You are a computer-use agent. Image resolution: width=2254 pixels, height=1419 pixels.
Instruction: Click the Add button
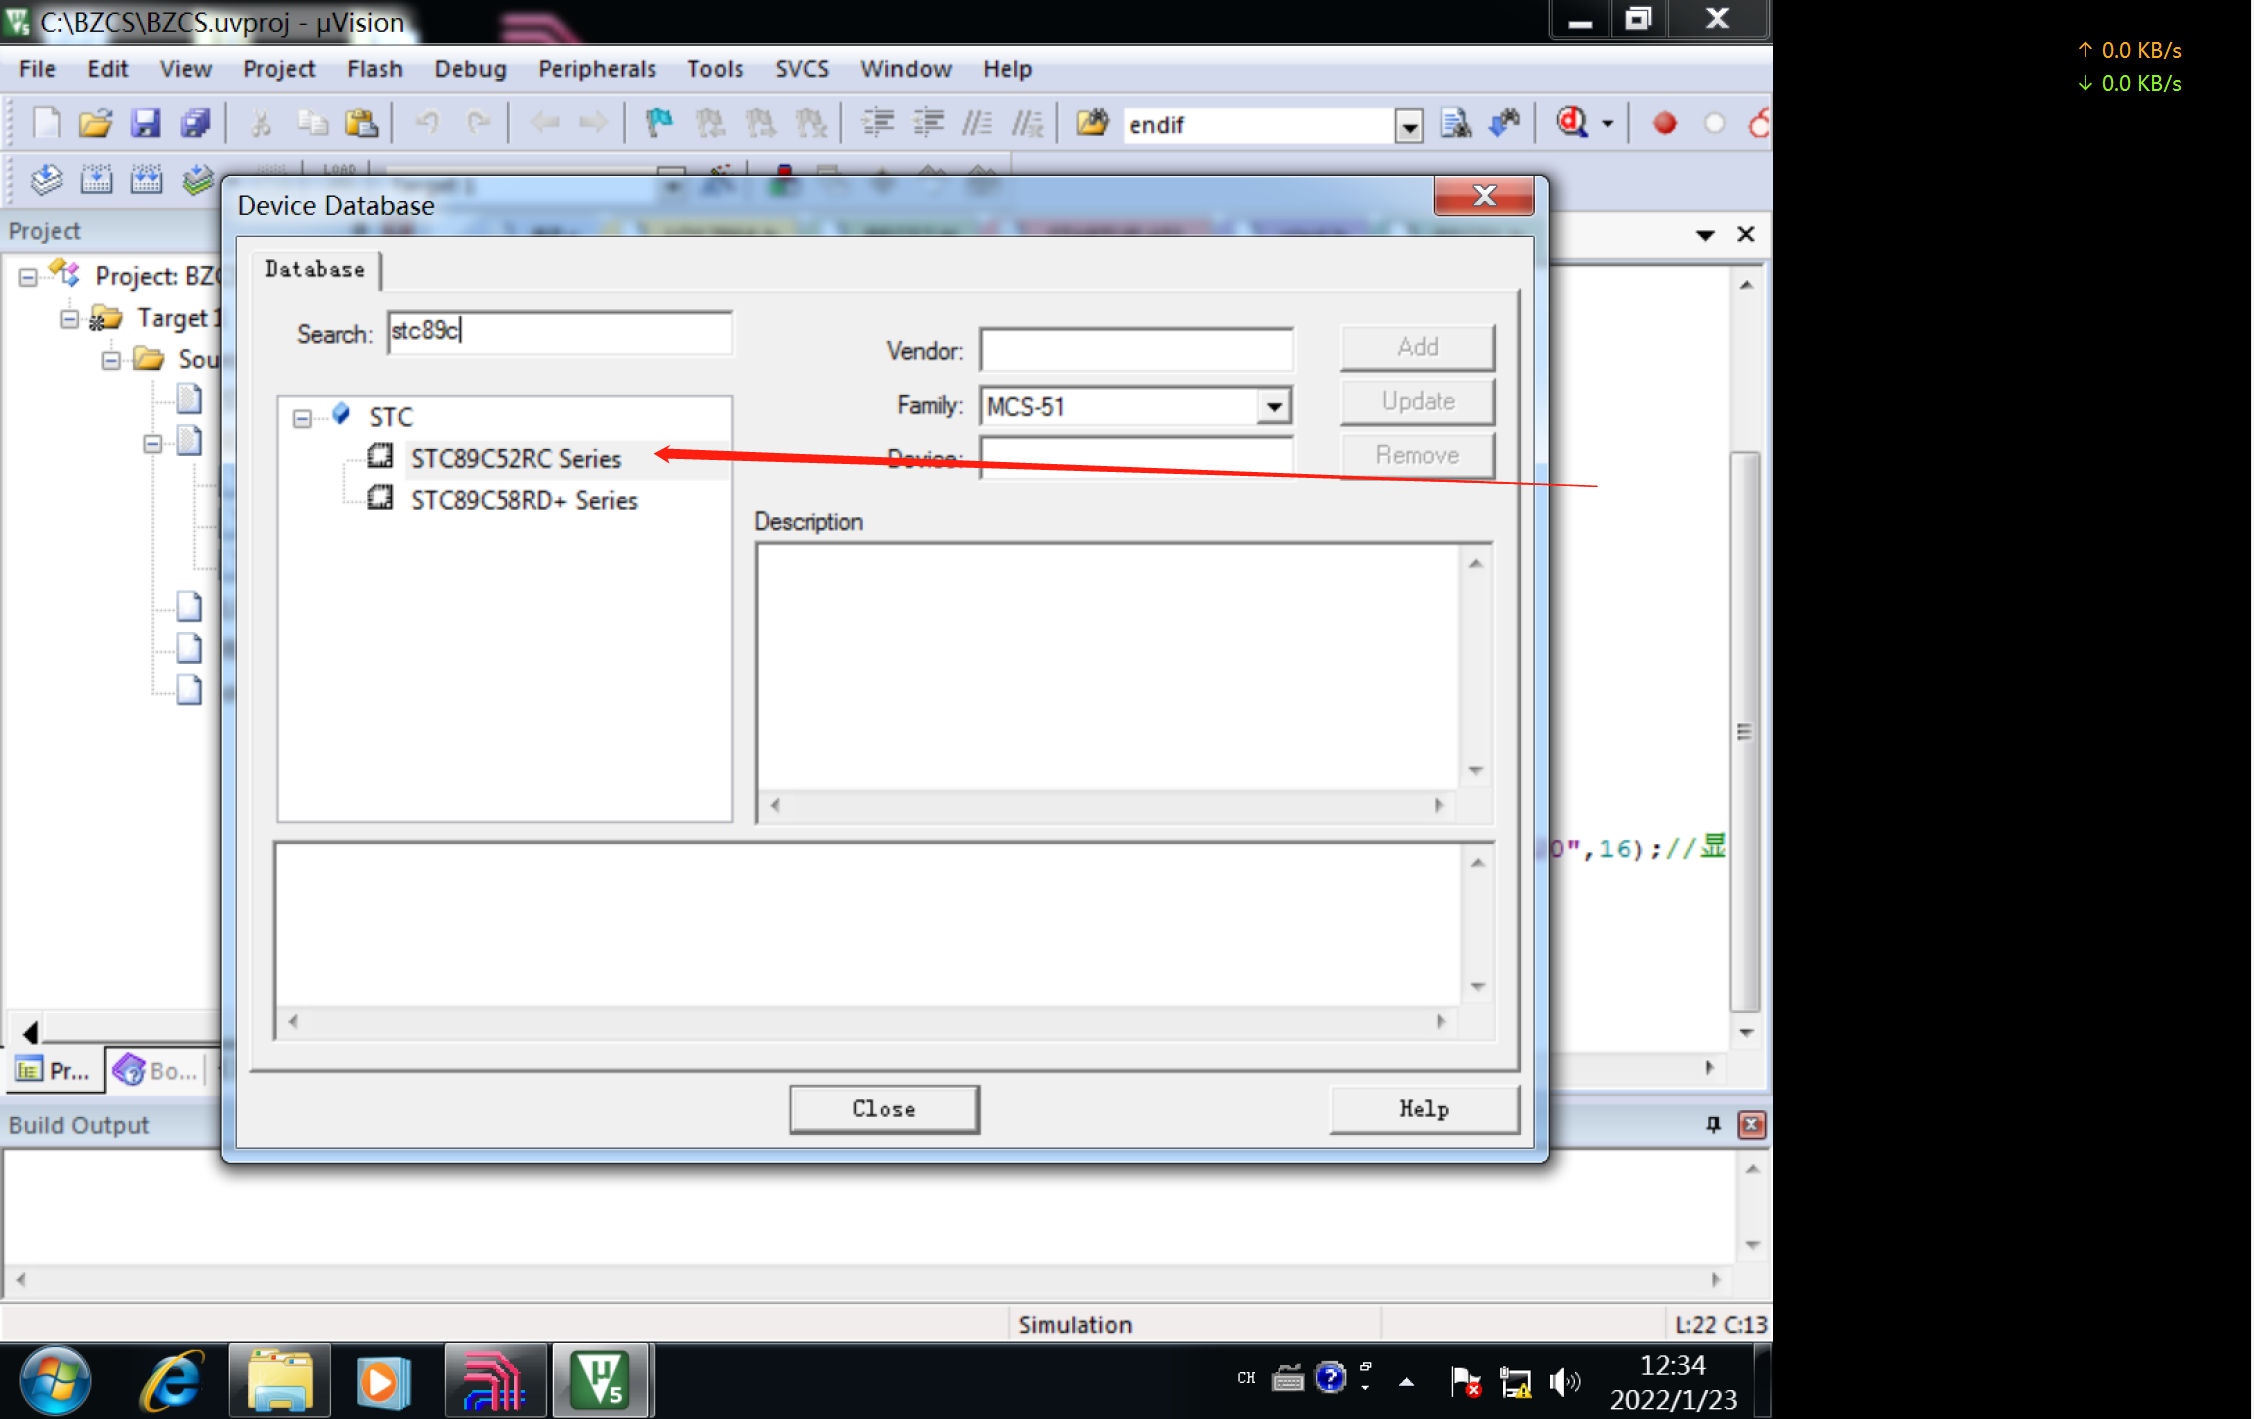coord(1417,347)
